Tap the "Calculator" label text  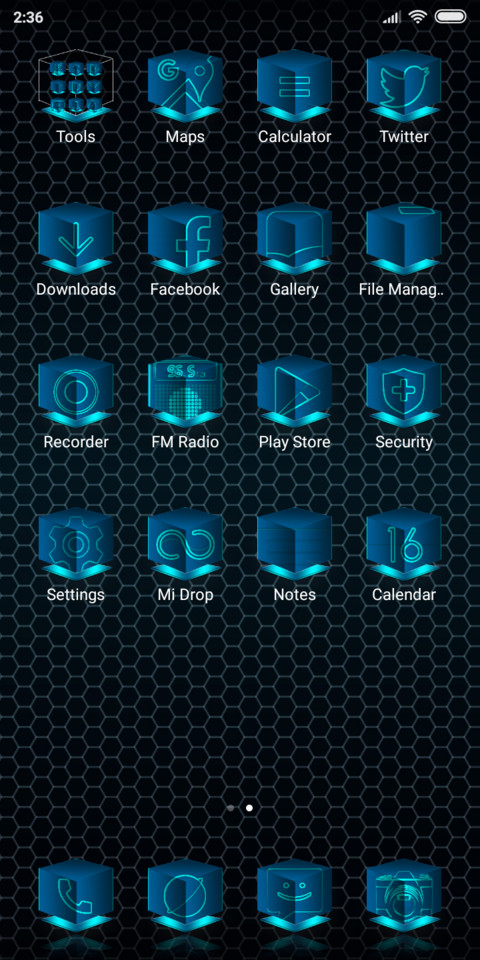pos(294,137)
